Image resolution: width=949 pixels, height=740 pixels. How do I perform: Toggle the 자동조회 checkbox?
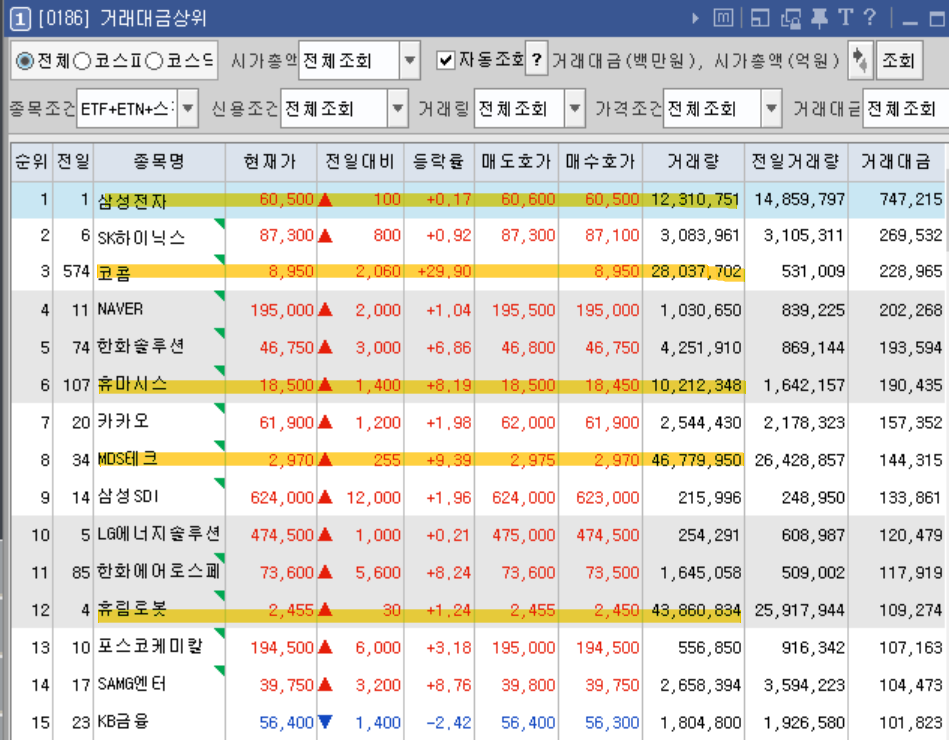(x=446, y=61)
